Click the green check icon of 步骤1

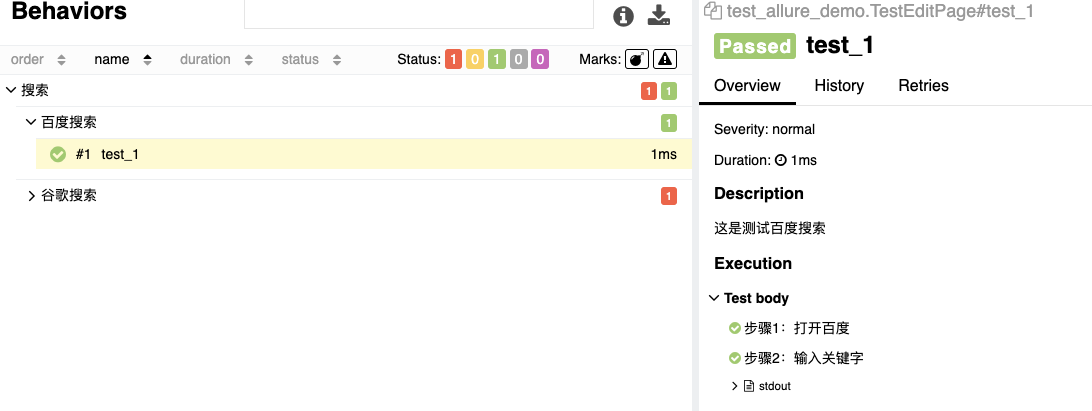point(734,328)
